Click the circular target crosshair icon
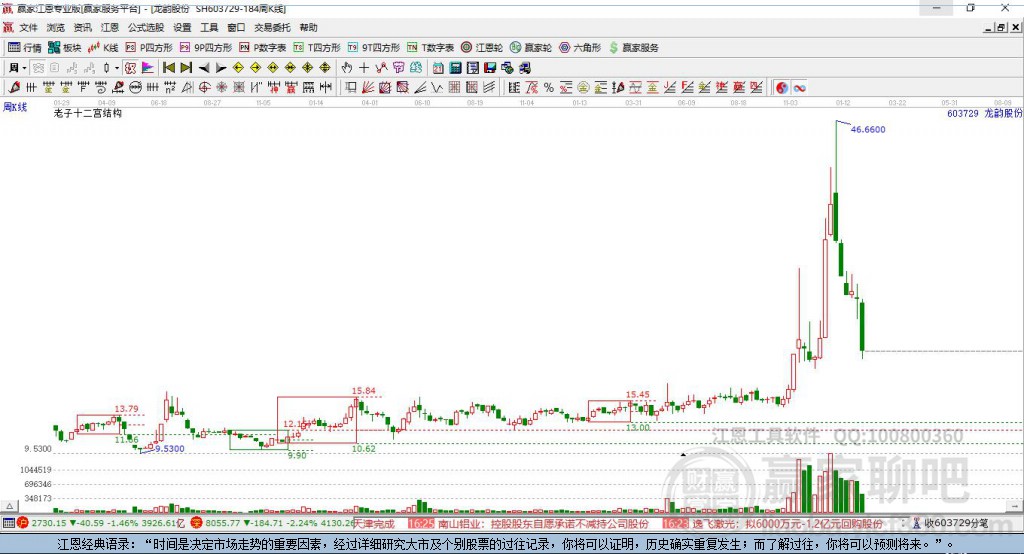Screen dimensions: 1024x554 204,88
